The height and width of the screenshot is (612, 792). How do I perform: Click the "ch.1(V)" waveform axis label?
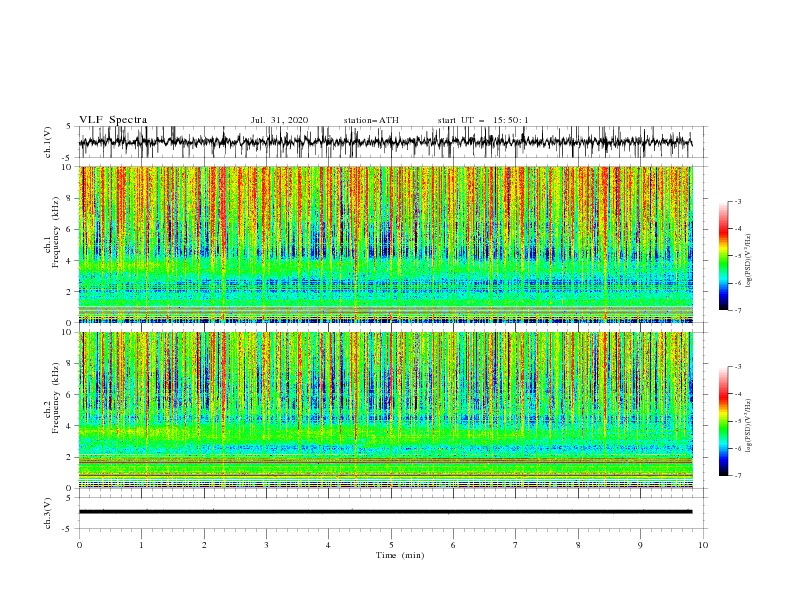pyautogui.click(x=48, y=142)
